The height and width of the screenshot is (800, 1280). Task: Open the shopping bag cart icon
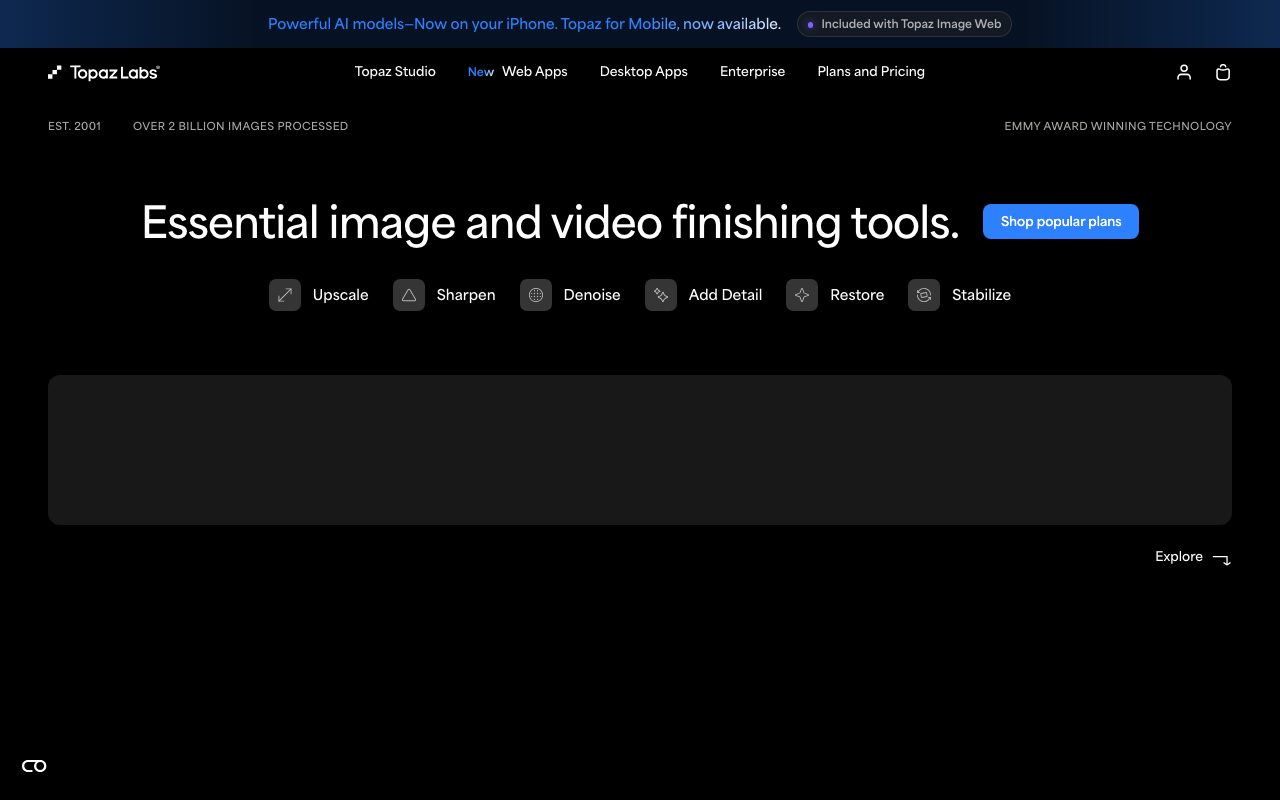click(1222, 72)
